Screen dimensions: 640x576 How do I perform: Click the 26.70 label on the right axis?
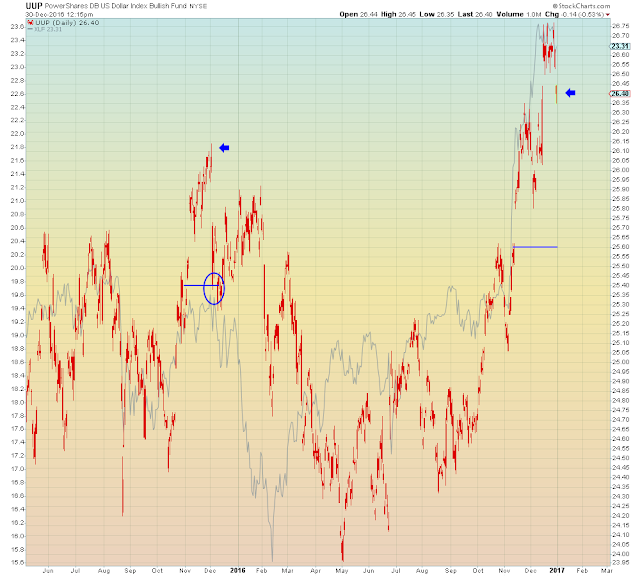click(x=620, y=36)
